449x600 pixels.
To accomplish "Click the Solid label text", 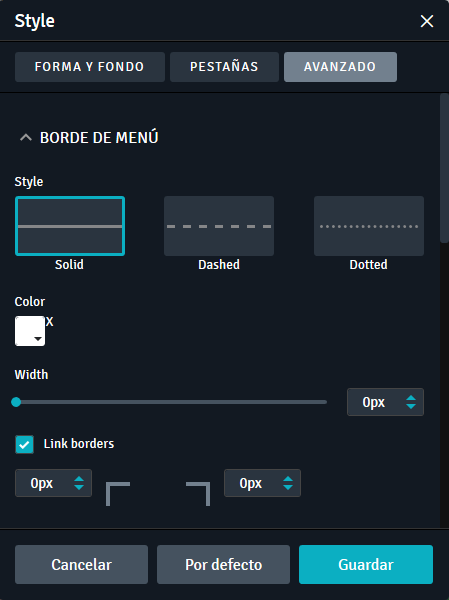I will pos(69,264).
